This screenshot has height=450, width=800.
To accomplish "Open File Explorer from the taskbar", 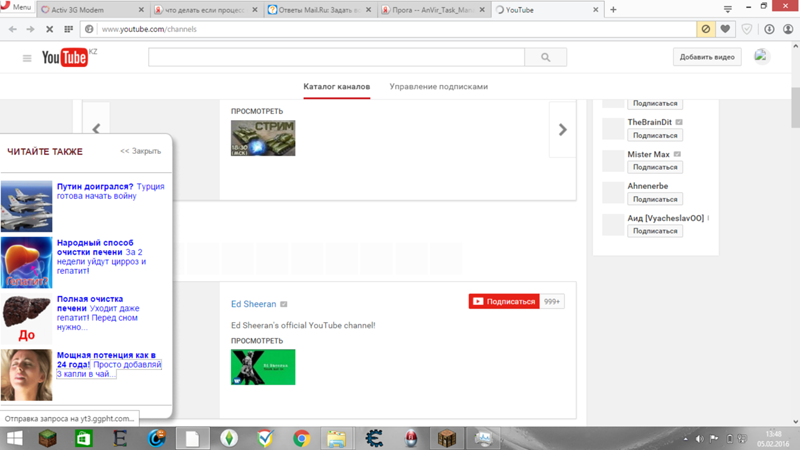I will 336,438.
